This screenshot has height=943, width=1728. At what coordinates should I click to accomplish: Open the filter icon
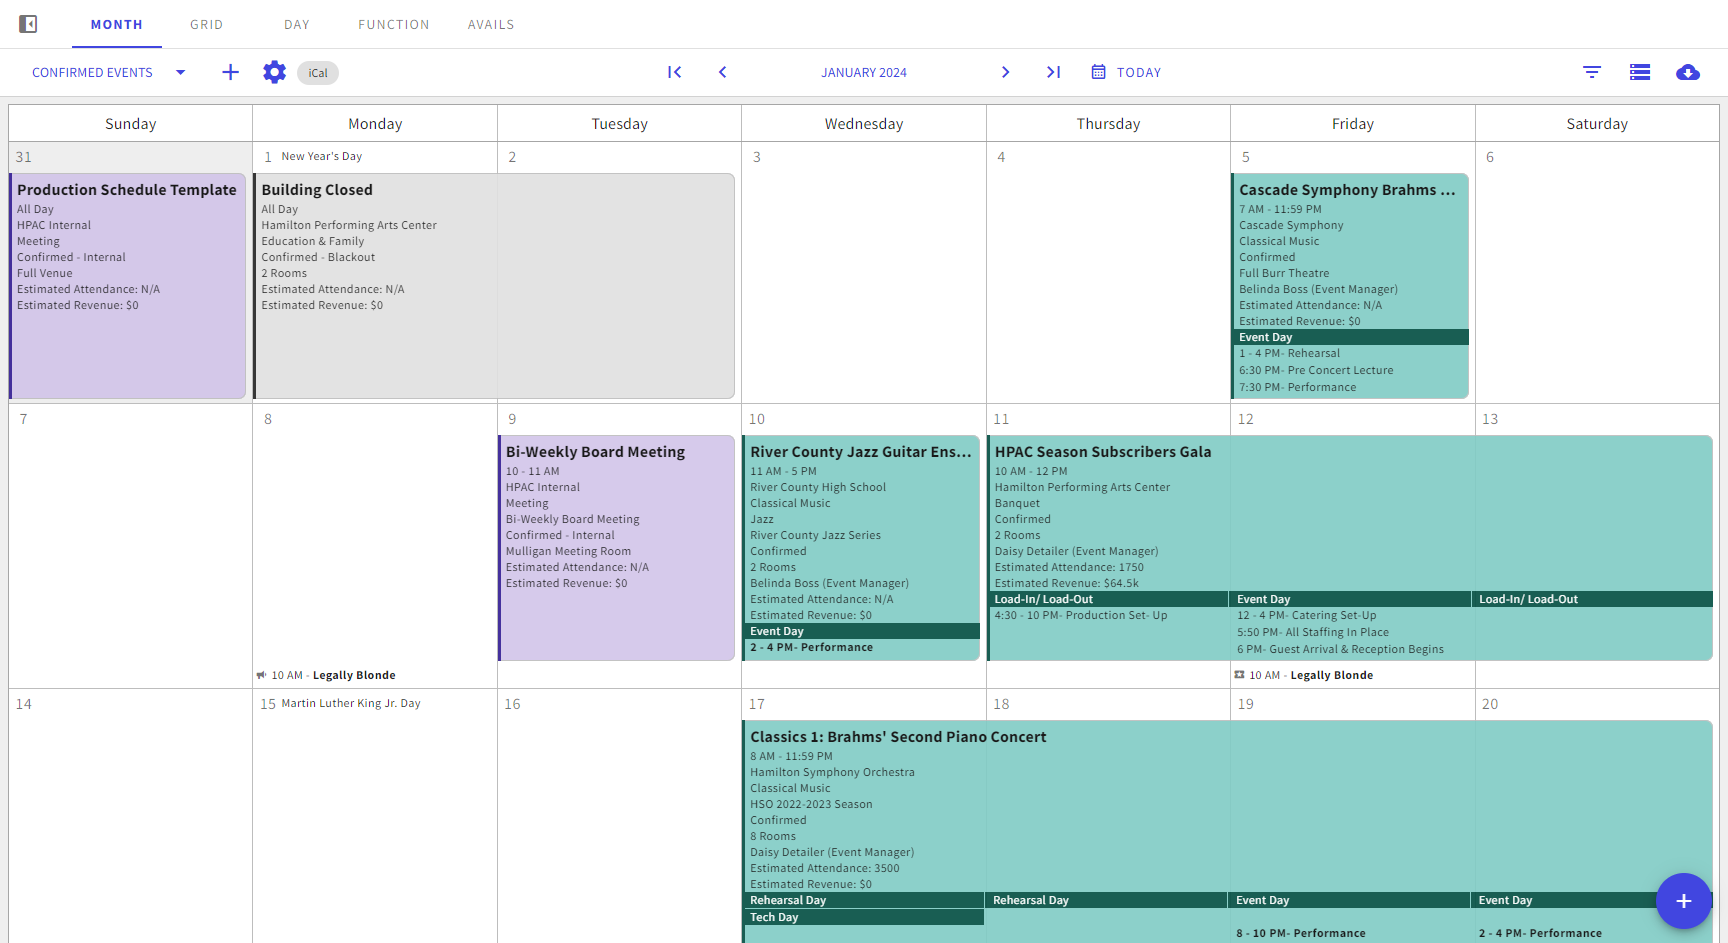click(1592, 72)
